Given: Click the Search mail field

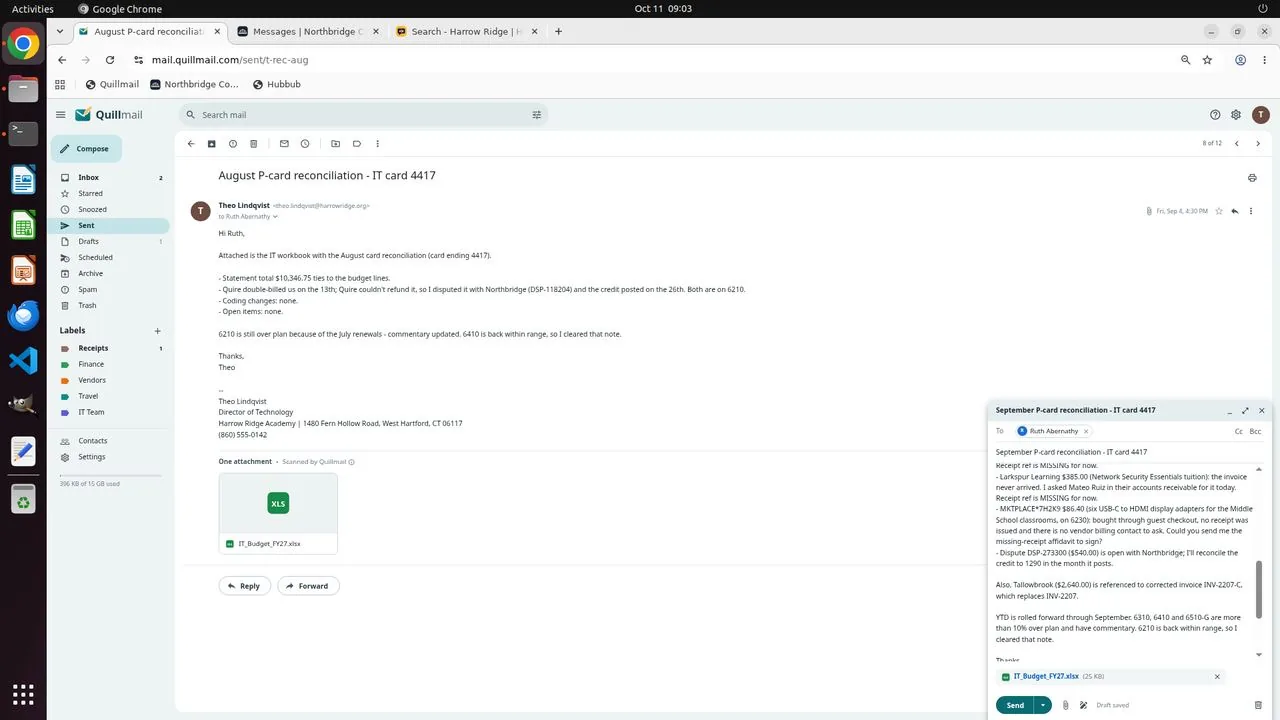Looking at the screenshot, I should (x=363, y=115).
